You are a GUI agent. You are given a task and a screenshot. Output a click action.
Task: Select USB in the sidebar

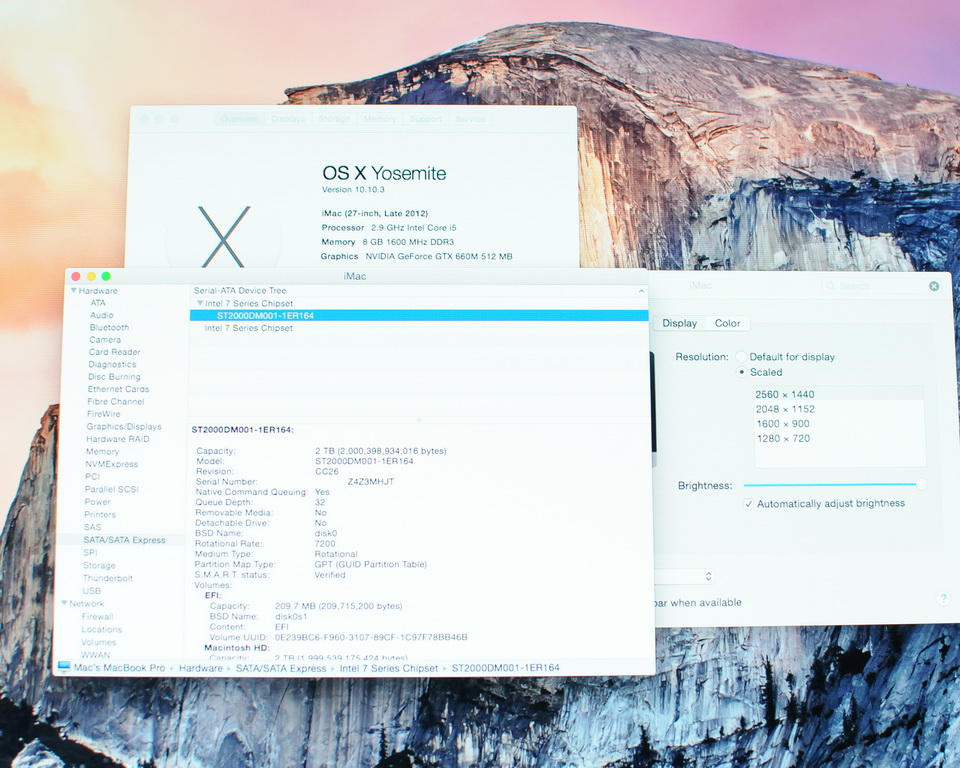(91, 591)
